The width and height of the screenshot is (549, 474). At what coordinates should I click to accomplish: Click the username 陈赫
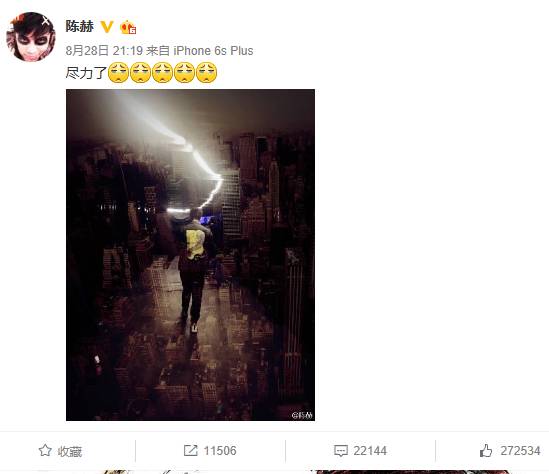[x=80, y=26]
